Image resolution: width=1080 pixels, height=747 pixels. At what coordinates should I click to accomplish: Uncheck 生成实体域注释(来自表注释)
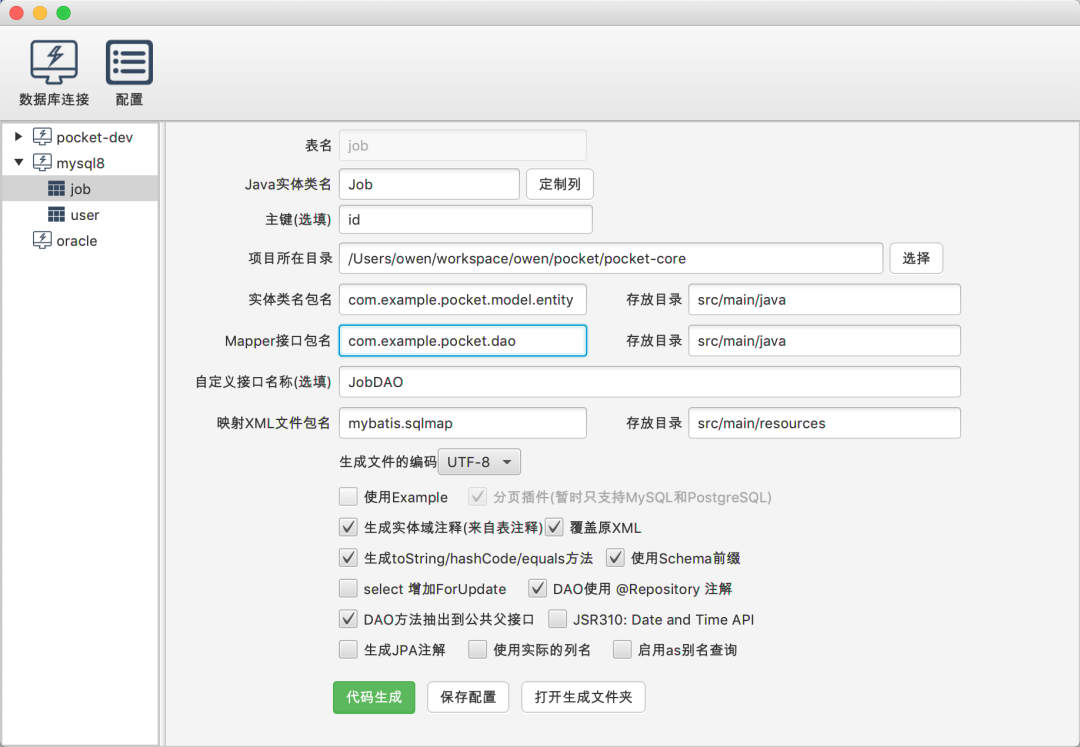[348, 527]
